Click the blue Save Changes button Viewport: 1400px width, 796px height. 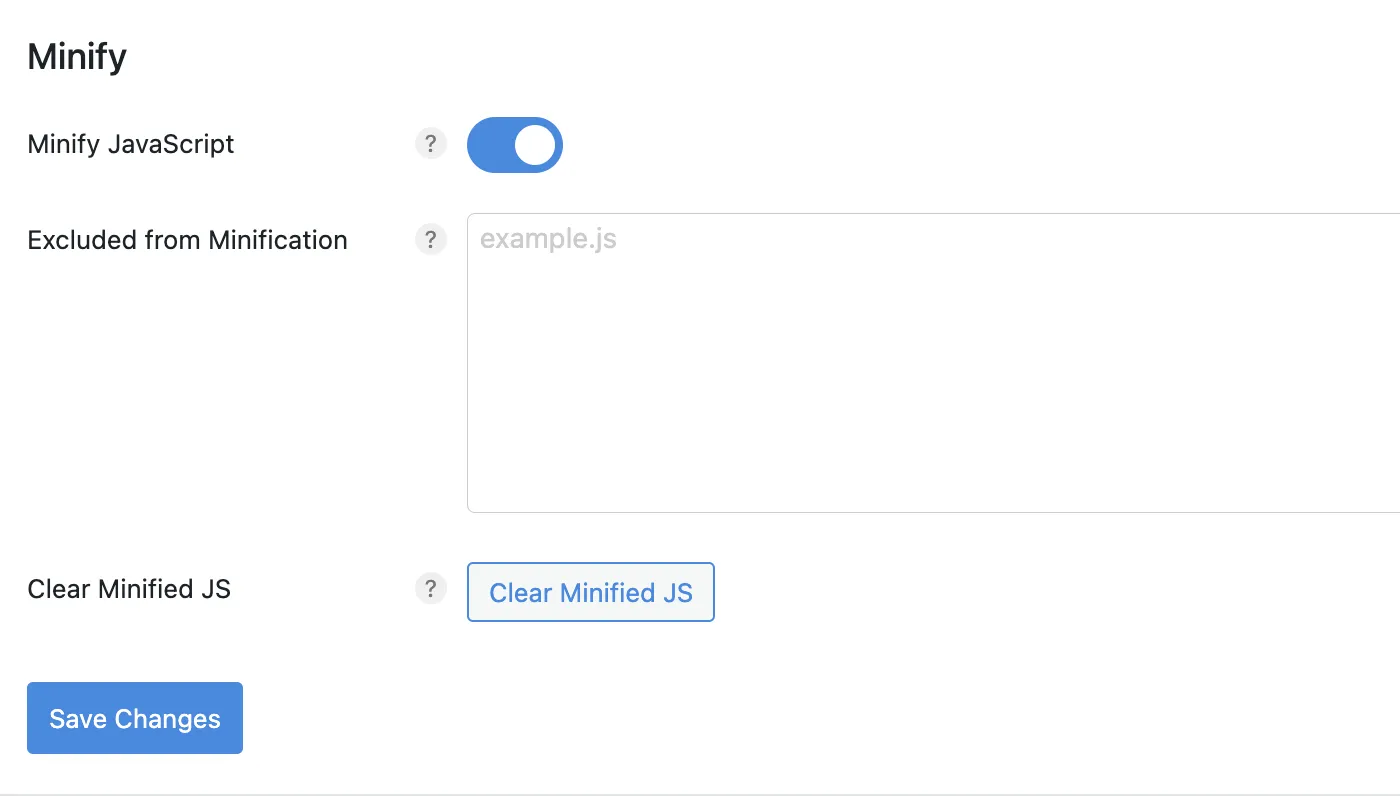click(135, 718)
